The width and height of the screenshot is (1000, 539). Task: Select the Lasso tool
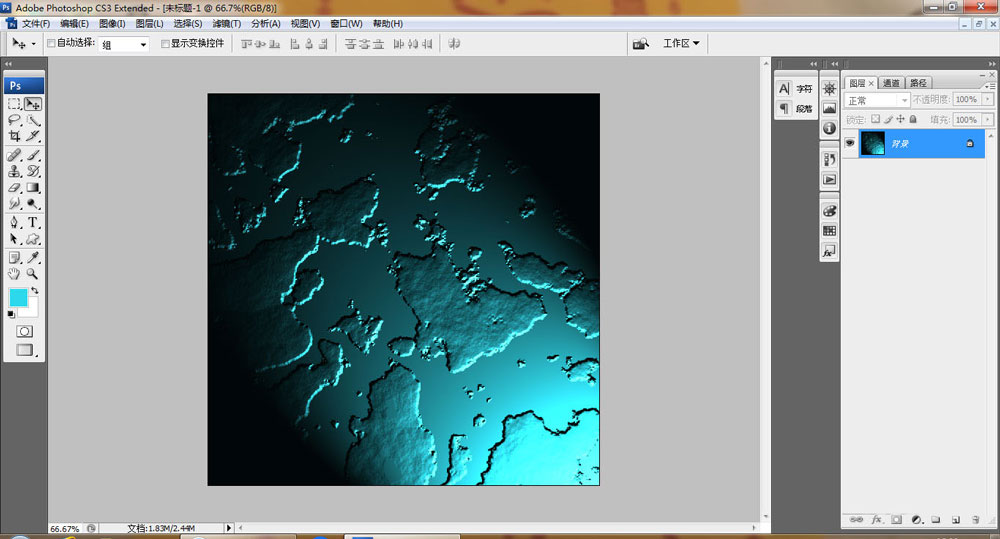(x=15, y=120)
